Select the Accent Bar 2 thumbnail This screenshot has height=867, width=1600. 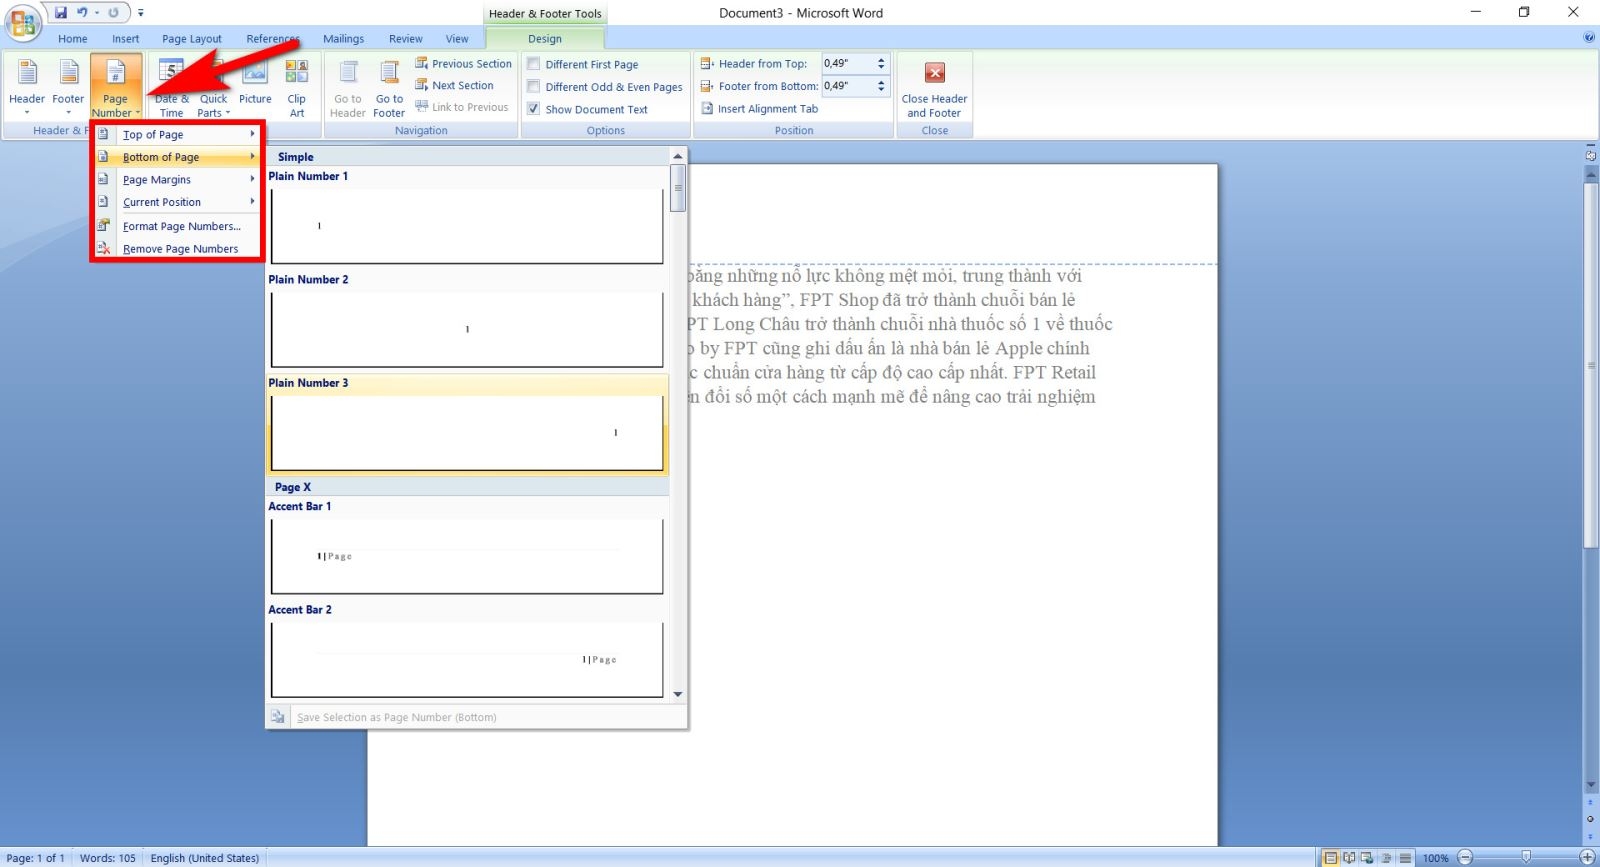[467, 659]
